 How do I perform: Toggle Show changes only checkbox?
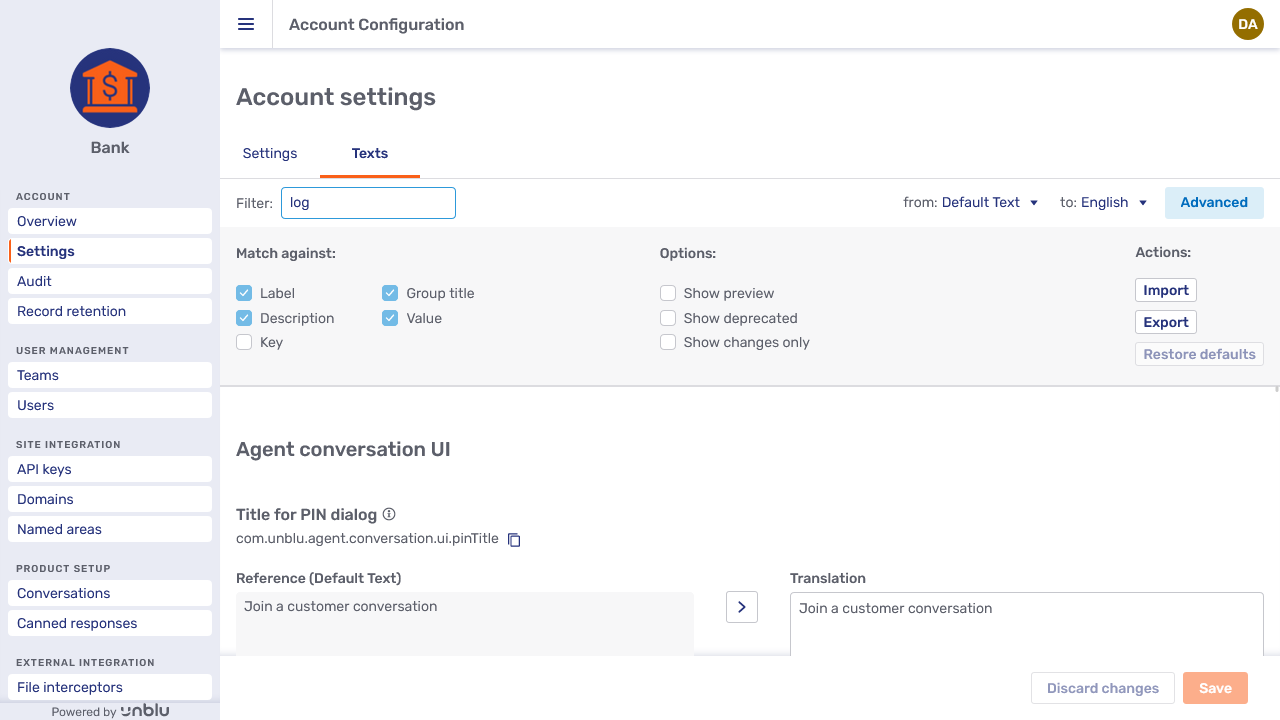(x=668, y=342)
